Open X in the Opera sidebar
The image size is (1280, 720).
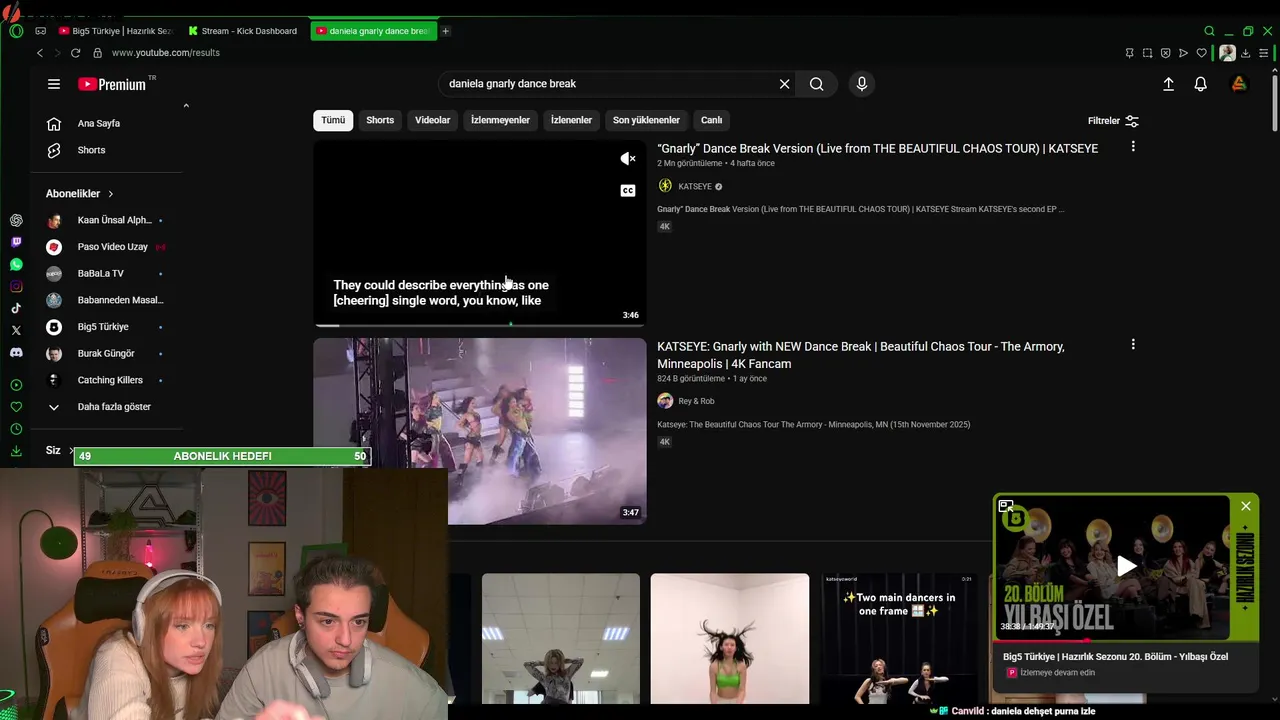pyautogui.click(x=16, y=330)
